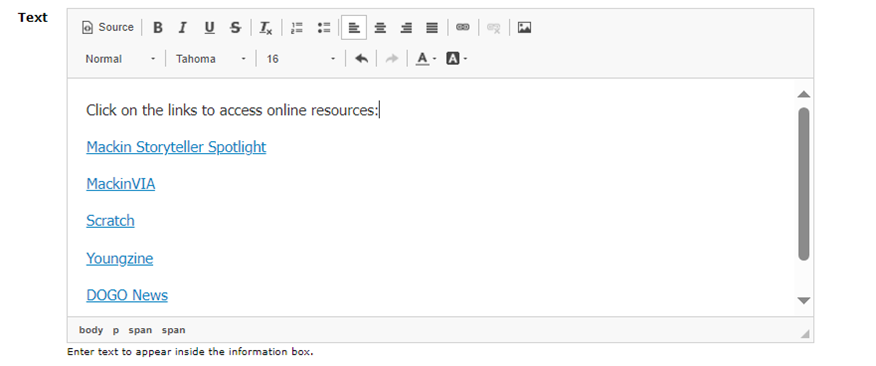The height and width of the screenshot is (366, 876).
Task: Center align the text
Action: pyautogui.click(x=380, y=27)
